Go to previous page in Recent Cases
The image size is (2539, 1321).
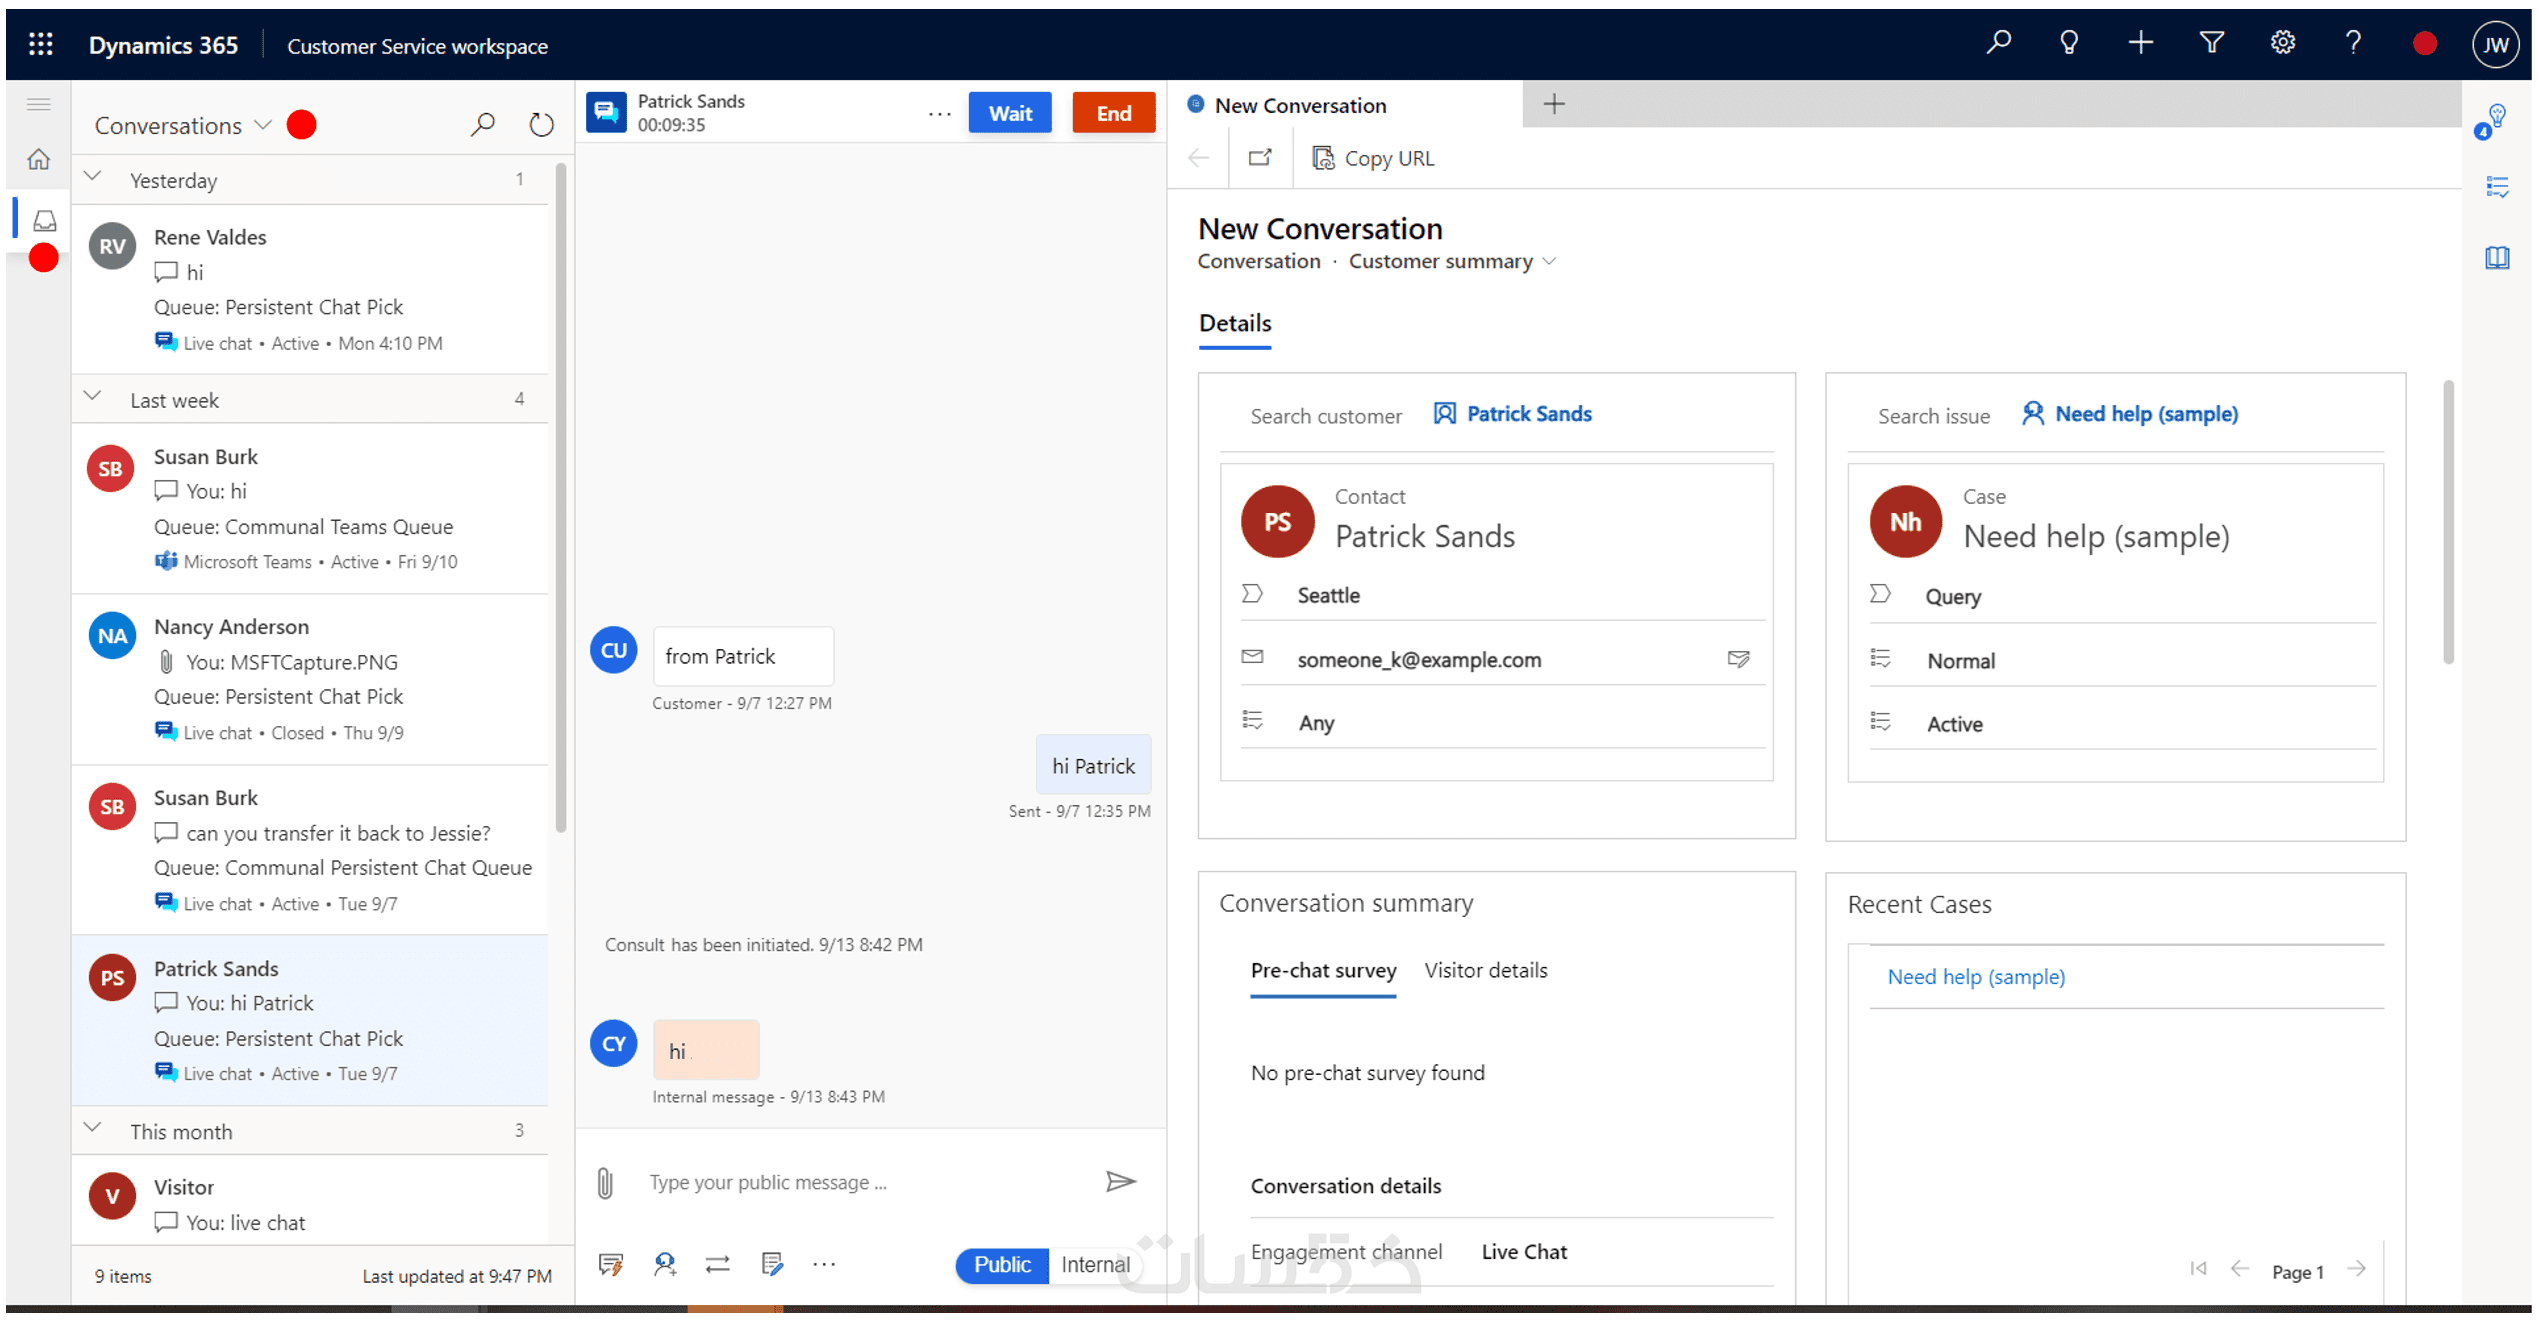(2239, 1269)
